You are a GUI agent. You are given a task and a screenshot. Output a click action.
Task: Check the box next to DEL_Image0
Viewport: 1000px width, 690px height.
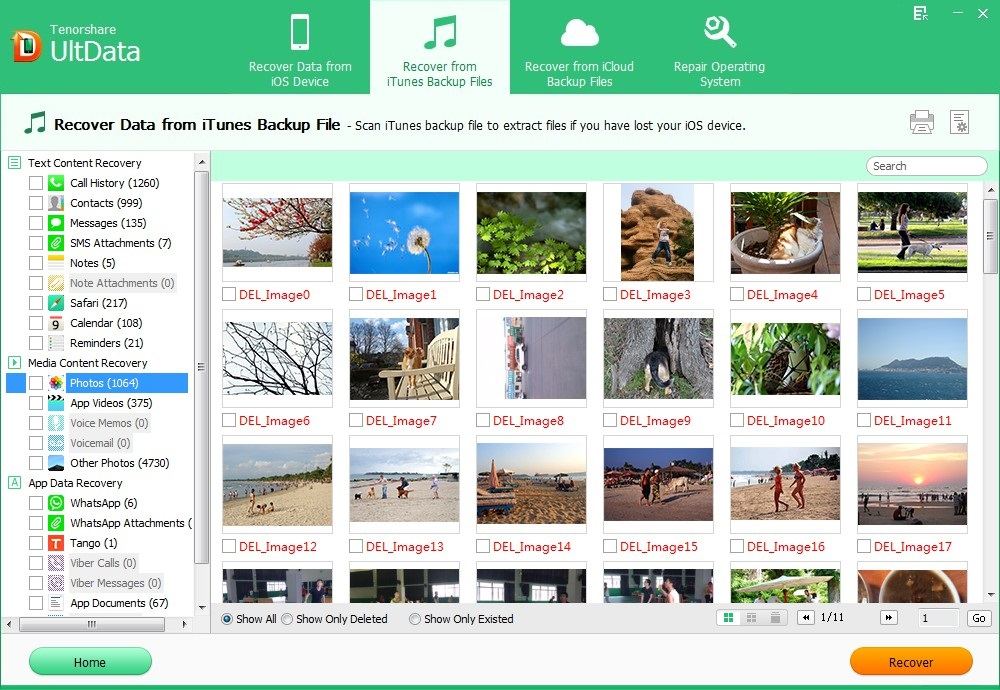(x=229, y=295)
